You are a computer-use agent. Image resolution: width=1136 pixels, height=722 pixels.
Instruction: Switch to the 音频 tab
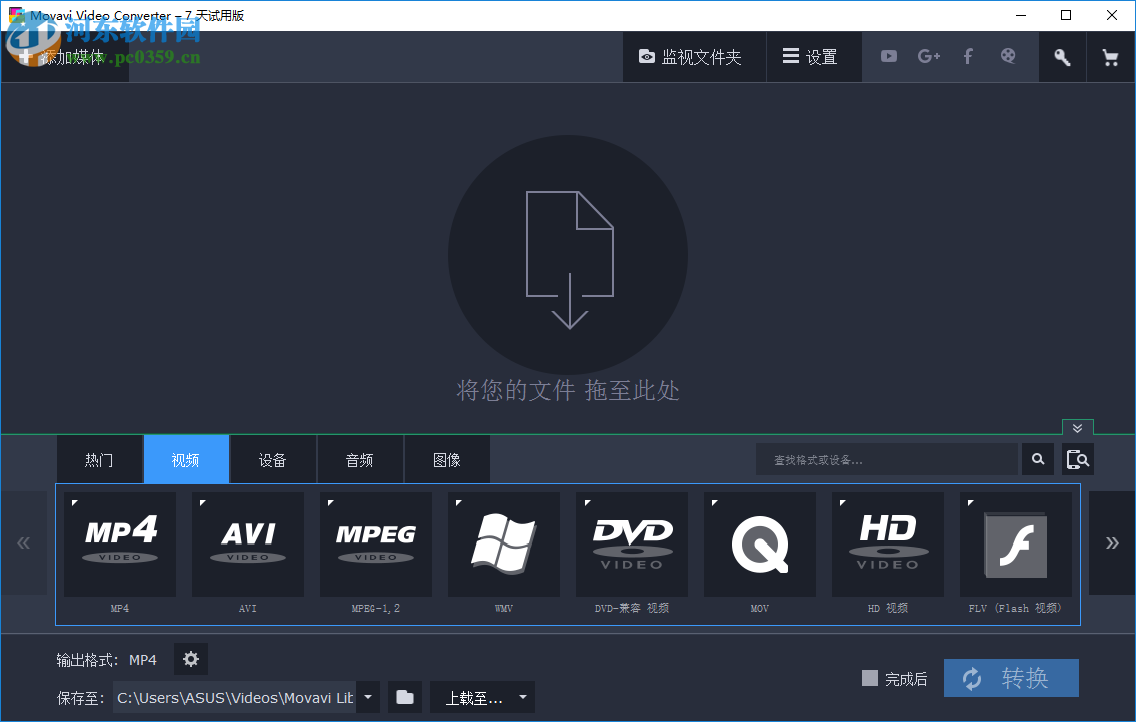(x=359, y=459)
